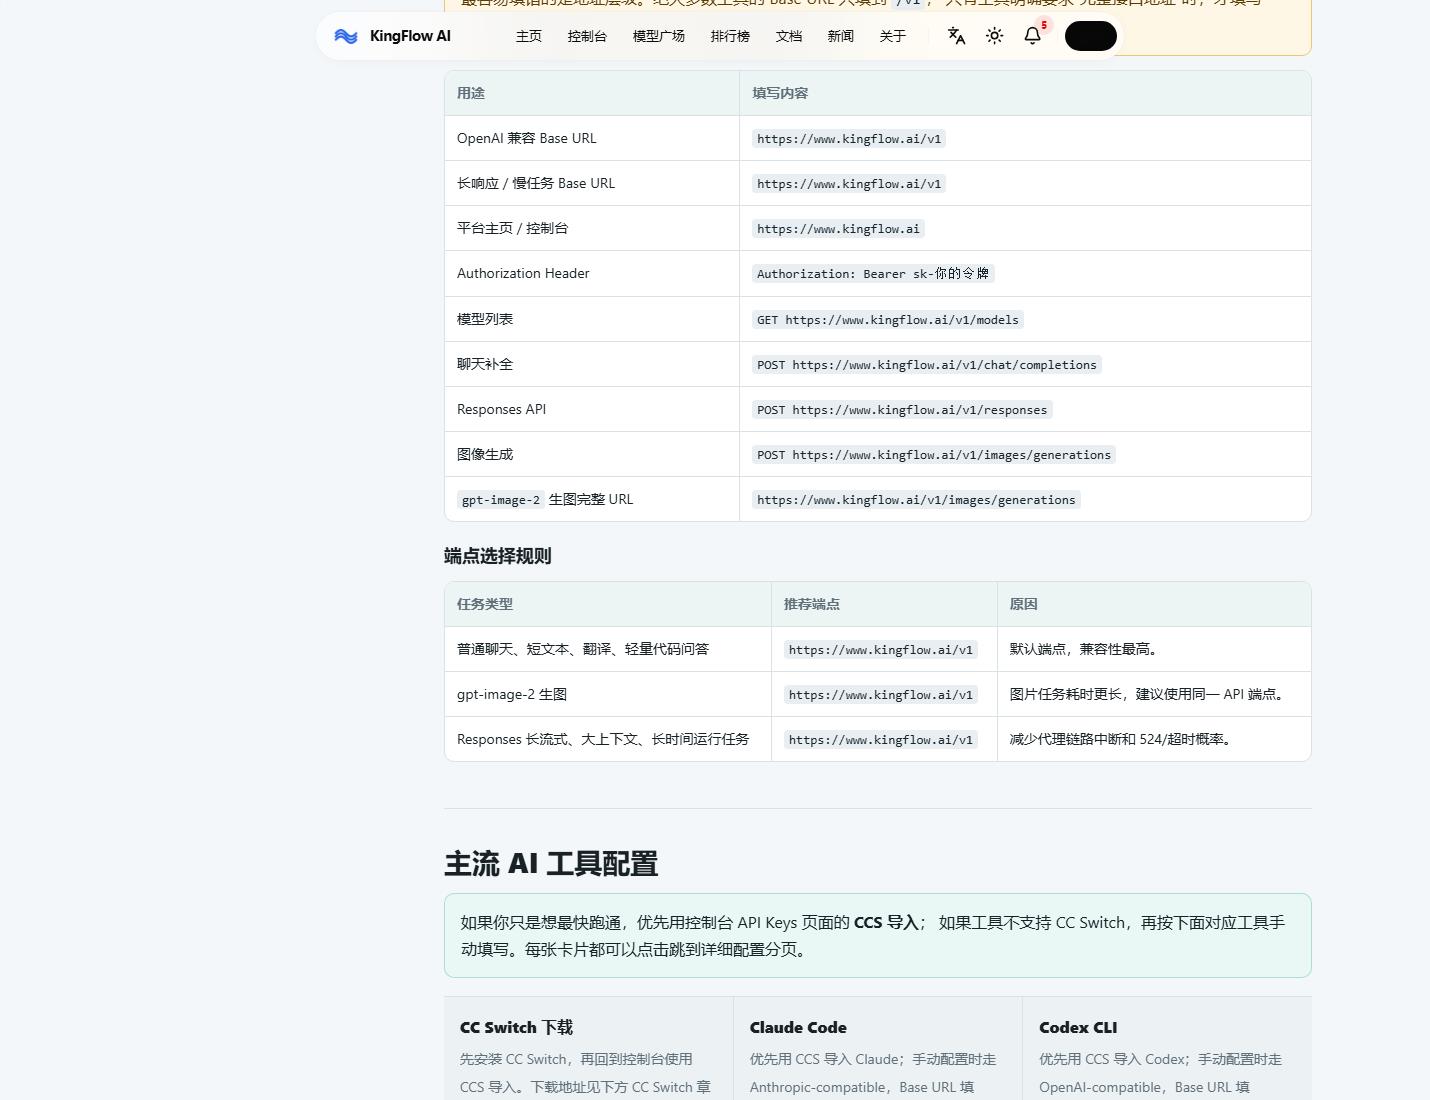Screen dimensions: 1430x1100
Task: Click the 图像生成 row label
Action: pos(485,454)
